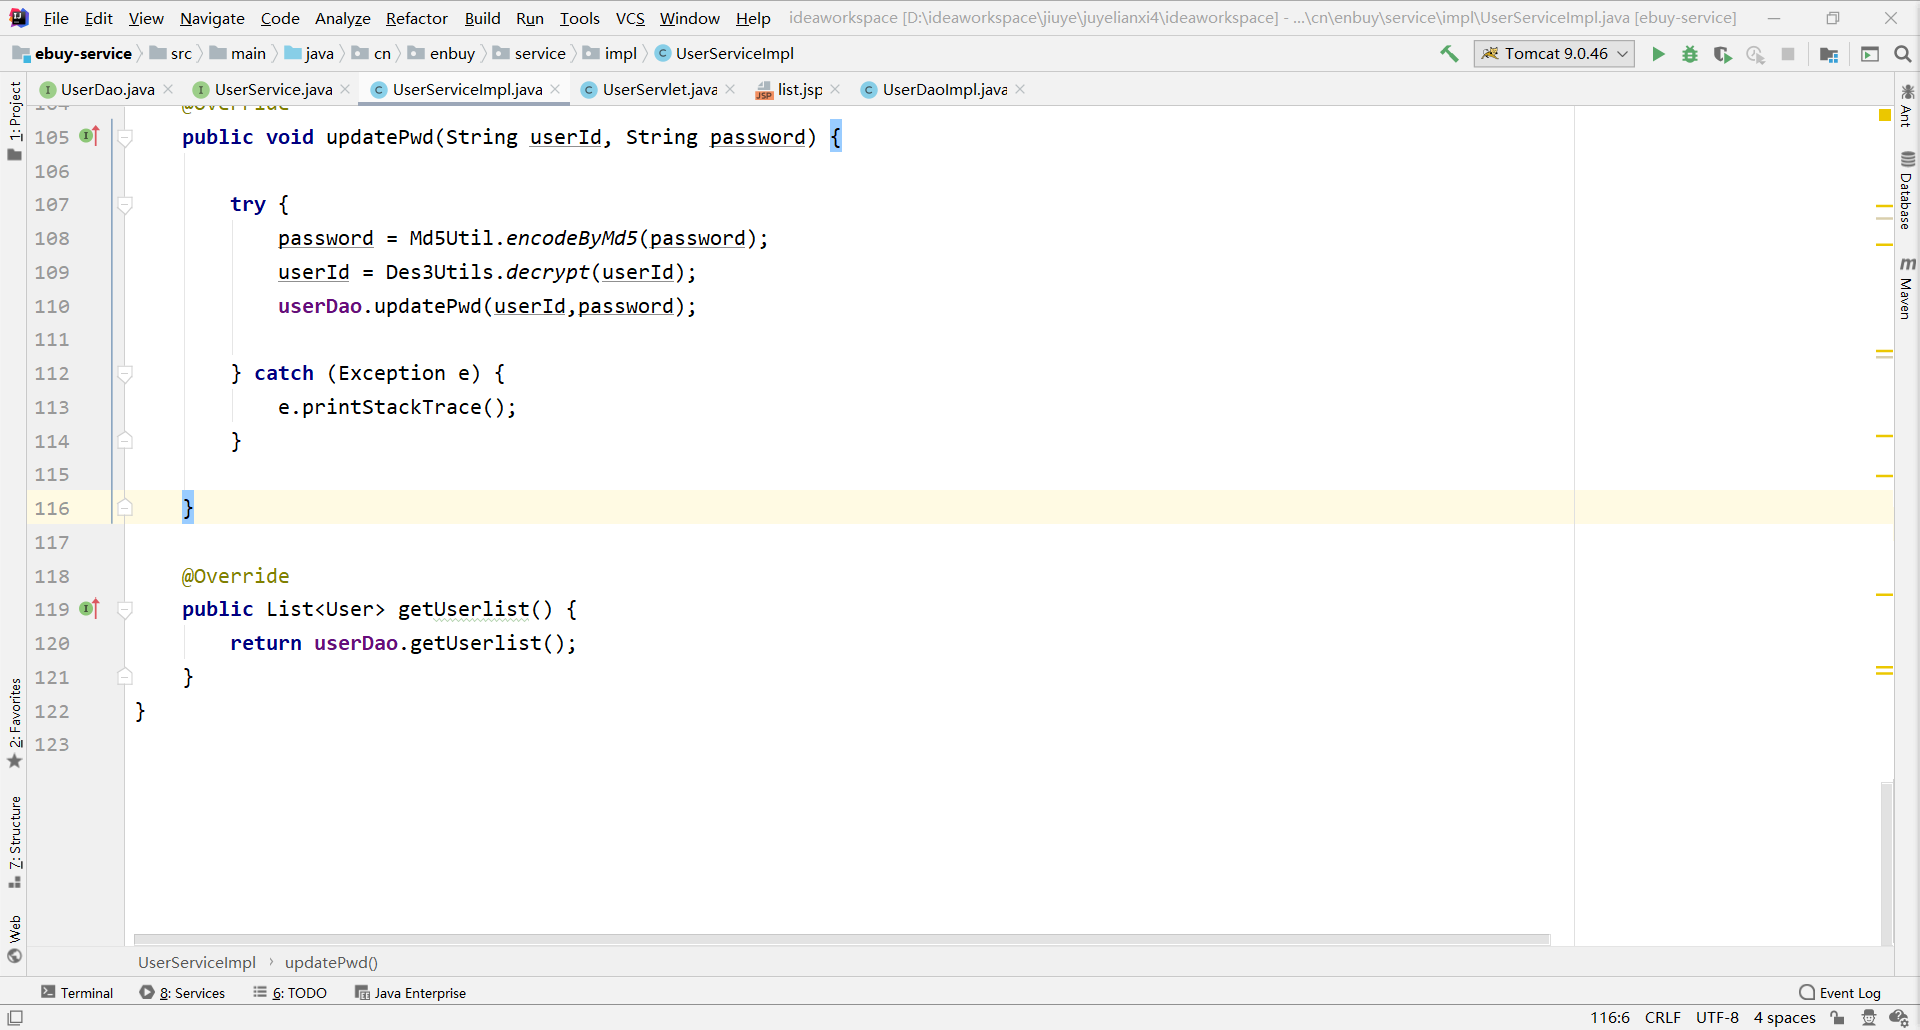Open the Tomcat 9.0.46 run configuration dropdown
This screenshot has height=1030, width=1920.
pos(1554,54)
